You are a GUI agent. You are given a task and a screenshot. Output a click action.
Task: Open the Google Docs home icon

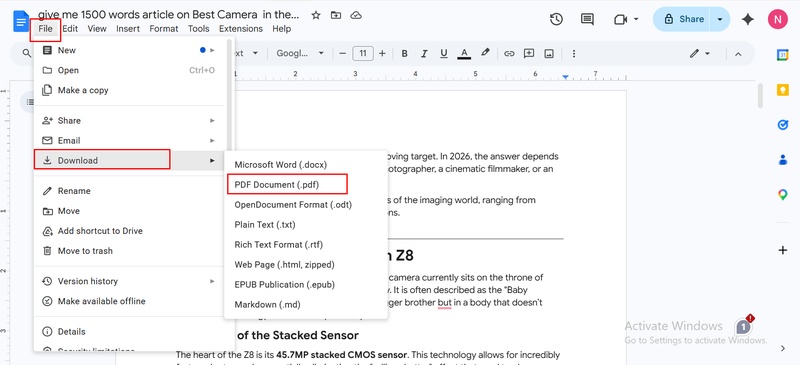[21, 22]
